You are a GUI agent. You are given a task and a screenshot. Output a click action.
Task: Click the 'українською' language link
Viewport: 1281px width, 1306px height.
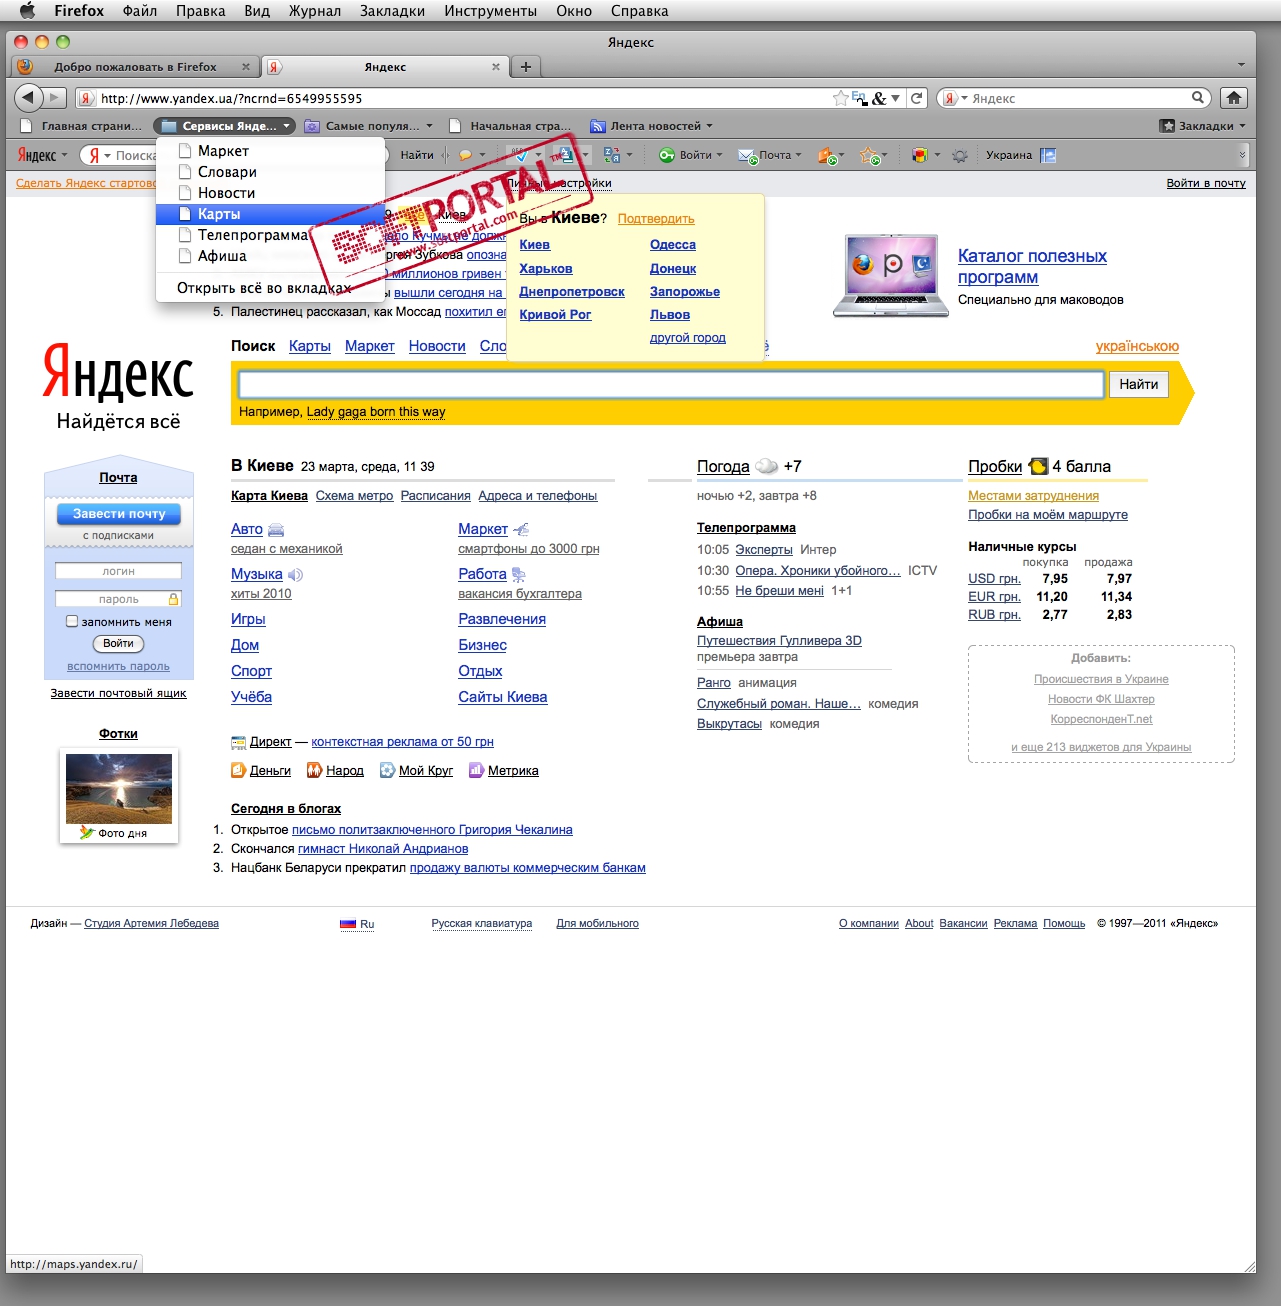pyautogui.click(x=1137, y=346)
